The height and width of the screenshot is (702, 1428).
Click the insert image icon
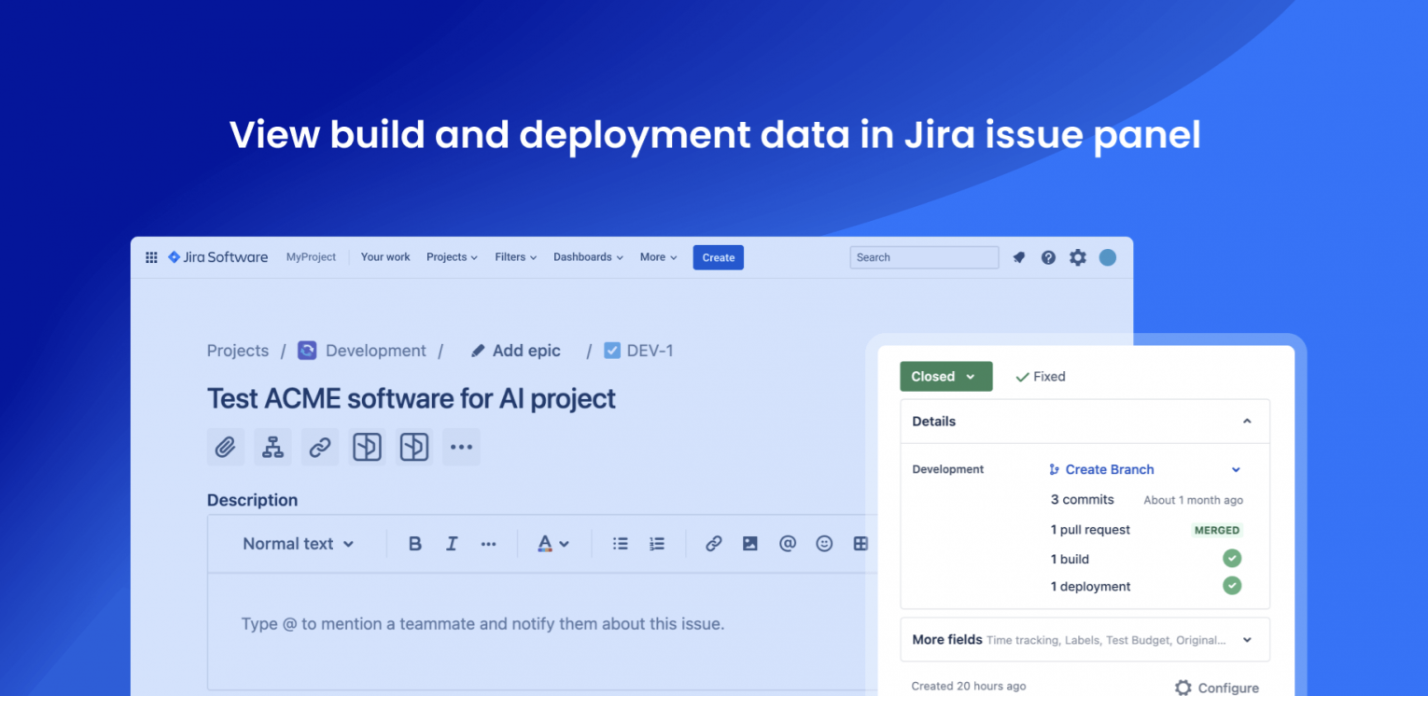click(x=750, y=544)
